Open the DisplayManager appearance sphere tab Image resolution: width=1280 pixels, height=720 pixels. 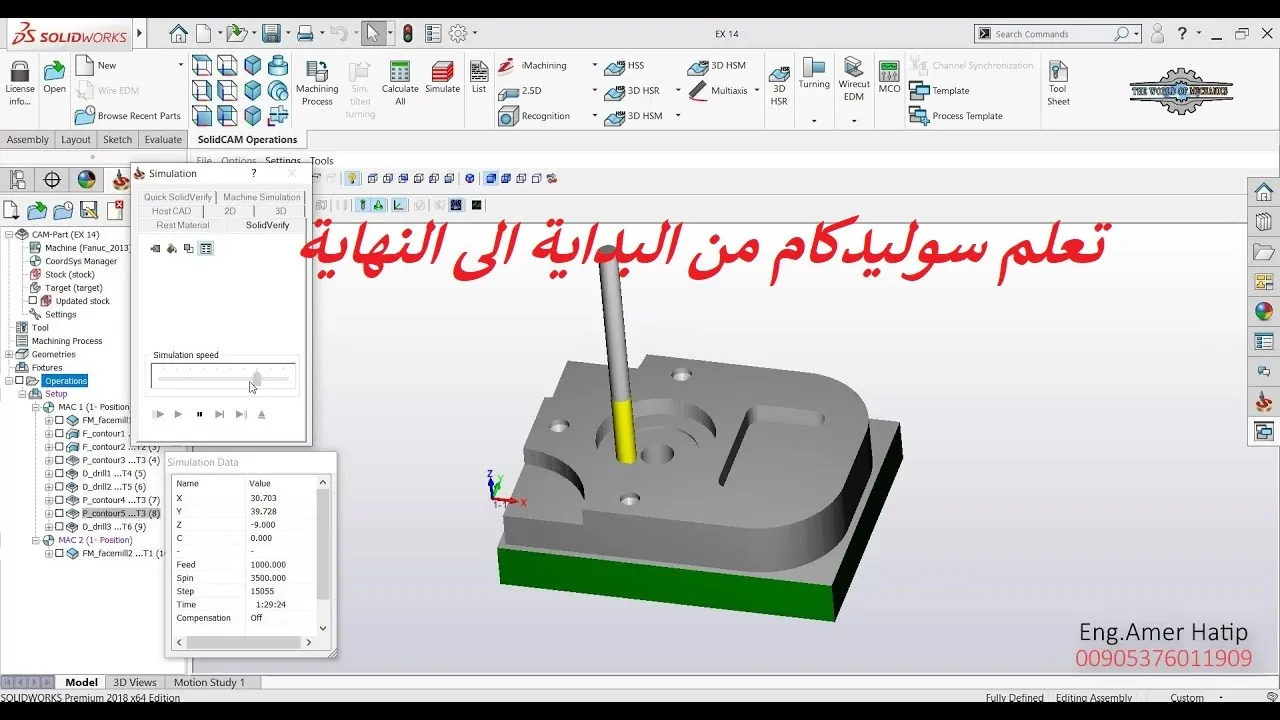87,180
